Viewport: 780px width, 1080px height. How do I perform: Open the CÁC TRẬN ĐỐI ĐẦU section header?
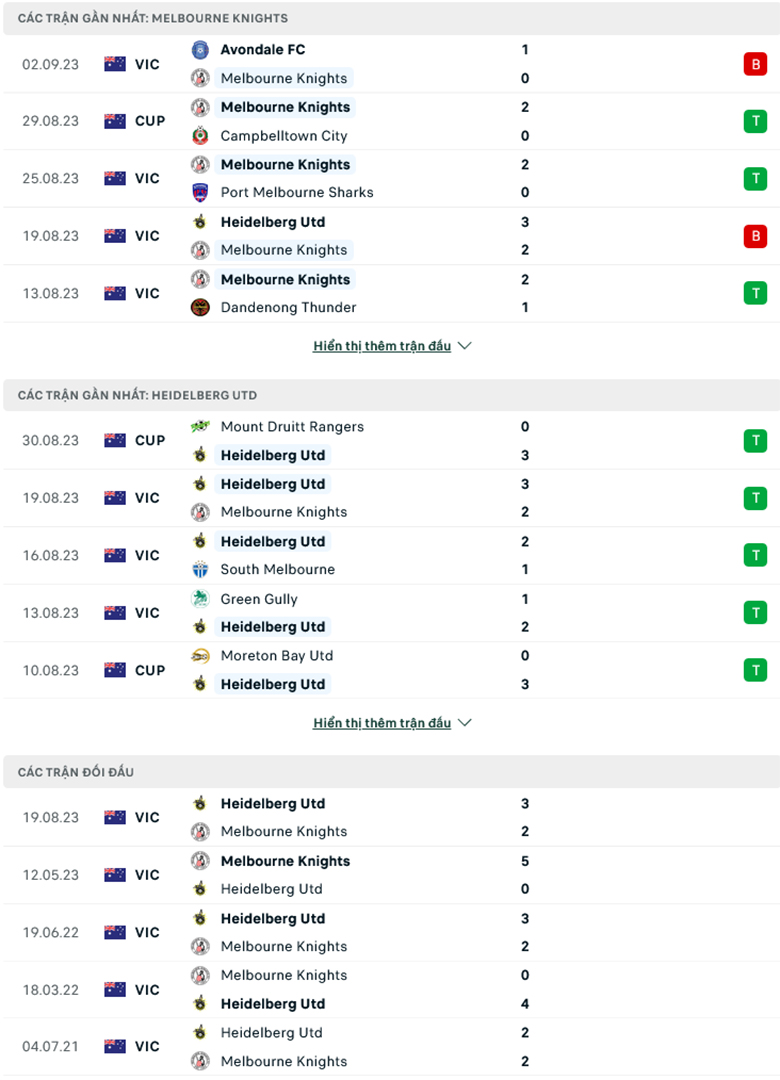pyautogui.click(x=75, y=772)
